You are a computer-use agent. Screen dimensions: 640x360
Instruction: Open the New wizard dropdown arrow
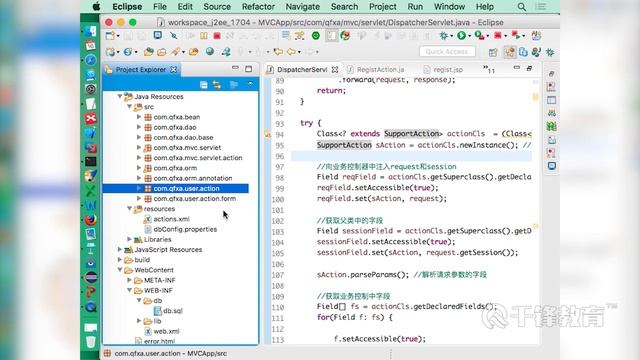[x=118, y=36]
